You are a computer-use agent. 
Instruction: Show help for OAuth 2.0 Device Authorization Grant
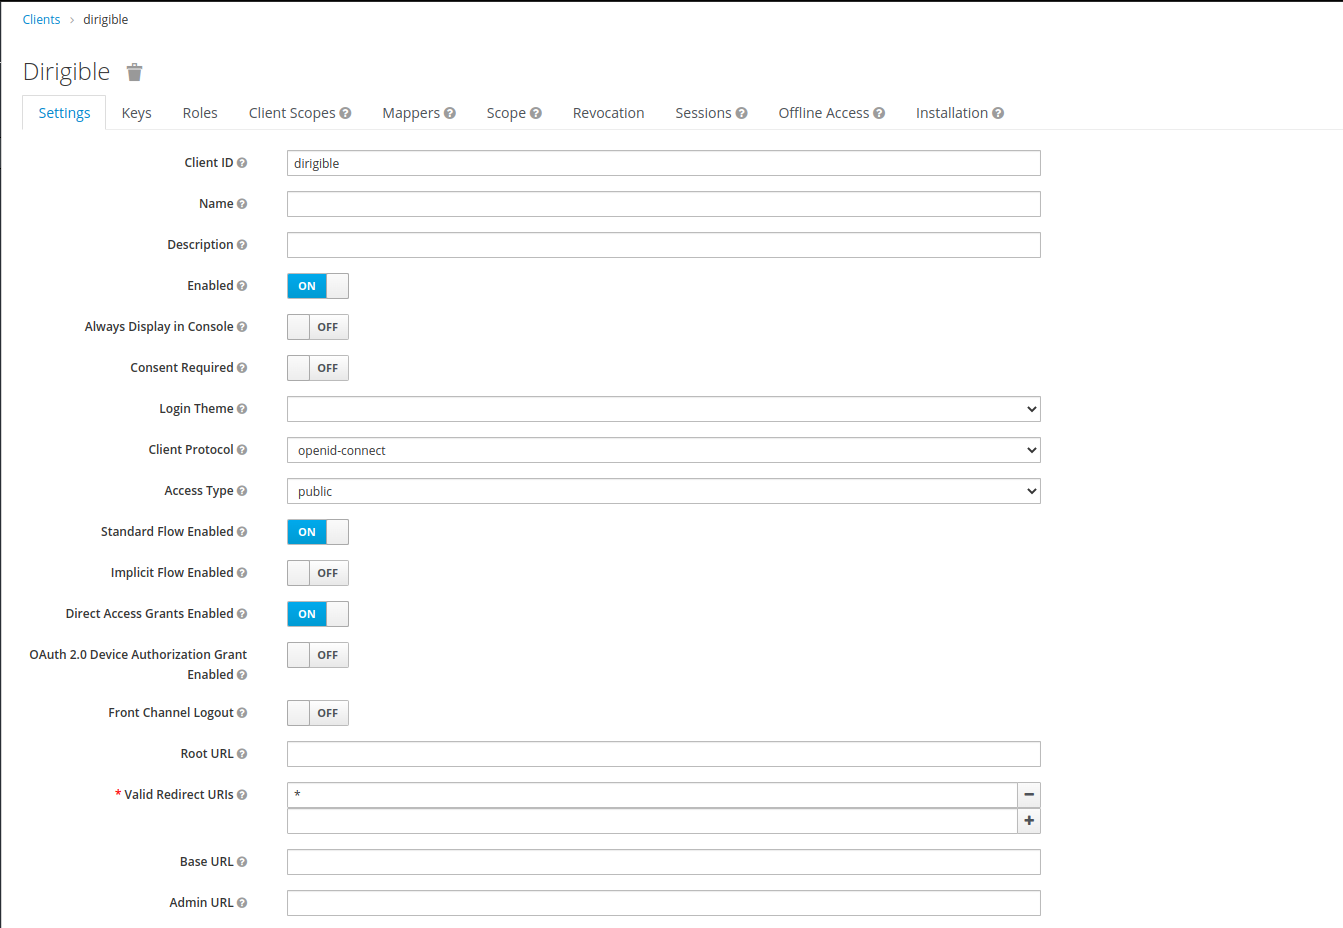(x=242, y=675)
